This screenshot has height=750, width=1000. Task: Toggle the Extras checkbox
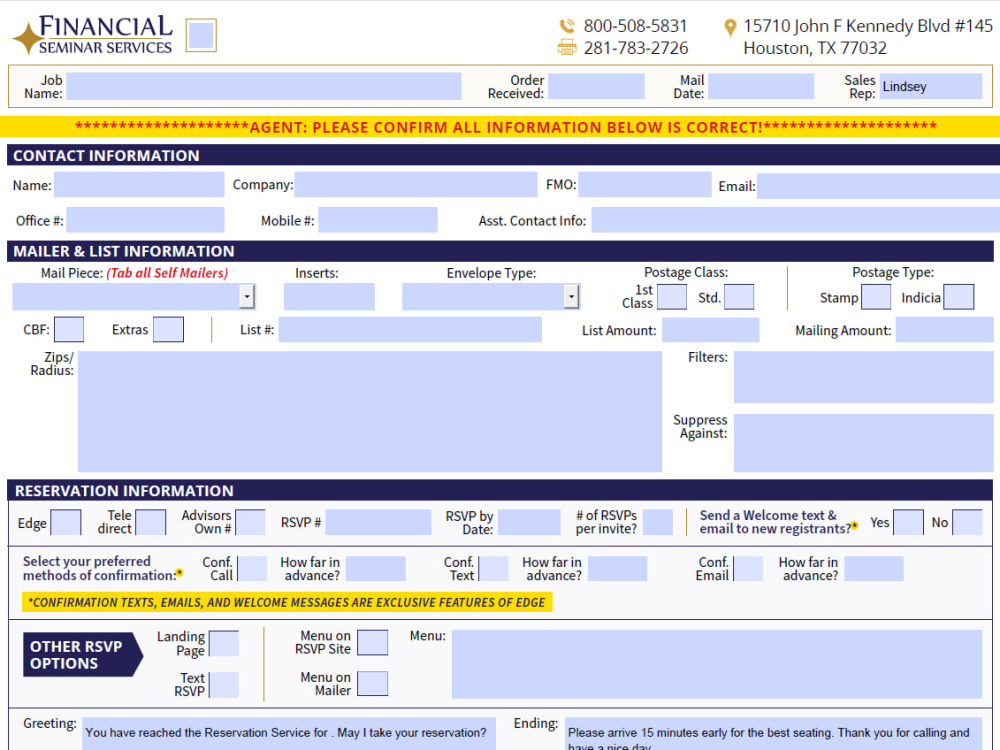point(168,330)
